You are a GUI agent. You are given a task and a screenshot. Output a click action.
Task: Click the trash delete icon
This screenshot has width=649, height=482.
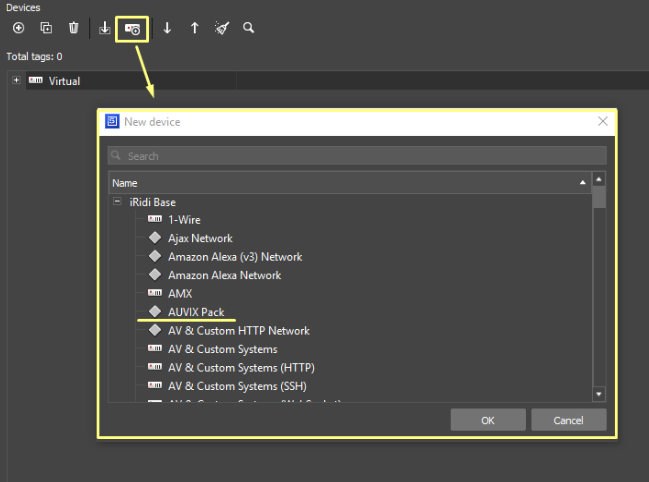pos(73,28)
